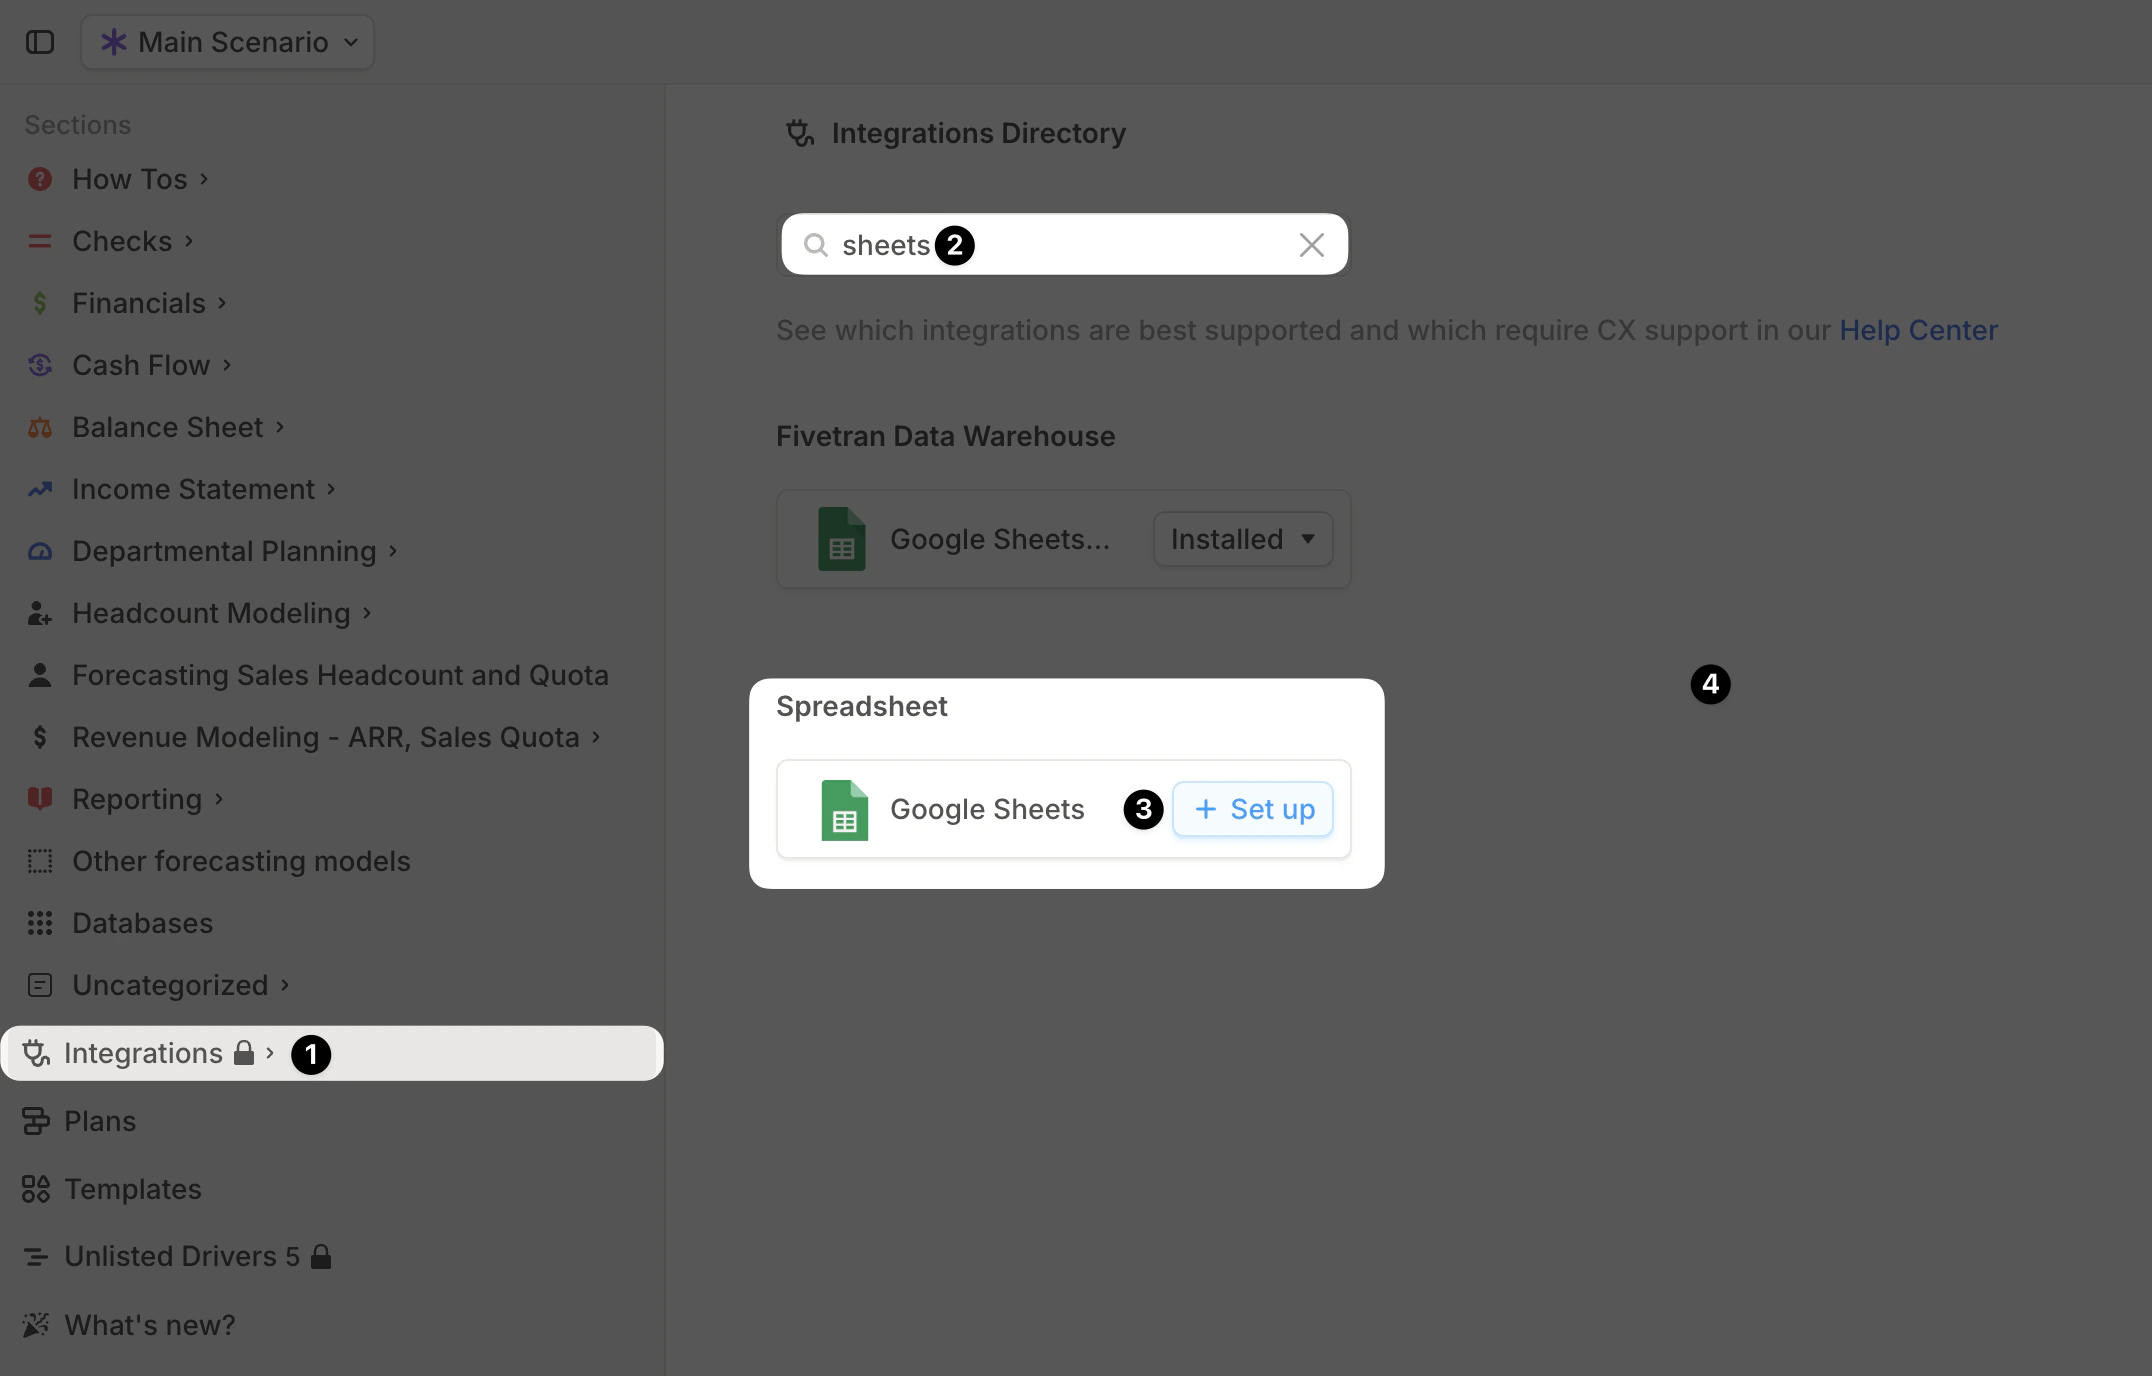Image resolution: width=2152 pixels, height=1376 pixels.
Task: Clear the sheets search query
Action: (x=1311, y=244)
